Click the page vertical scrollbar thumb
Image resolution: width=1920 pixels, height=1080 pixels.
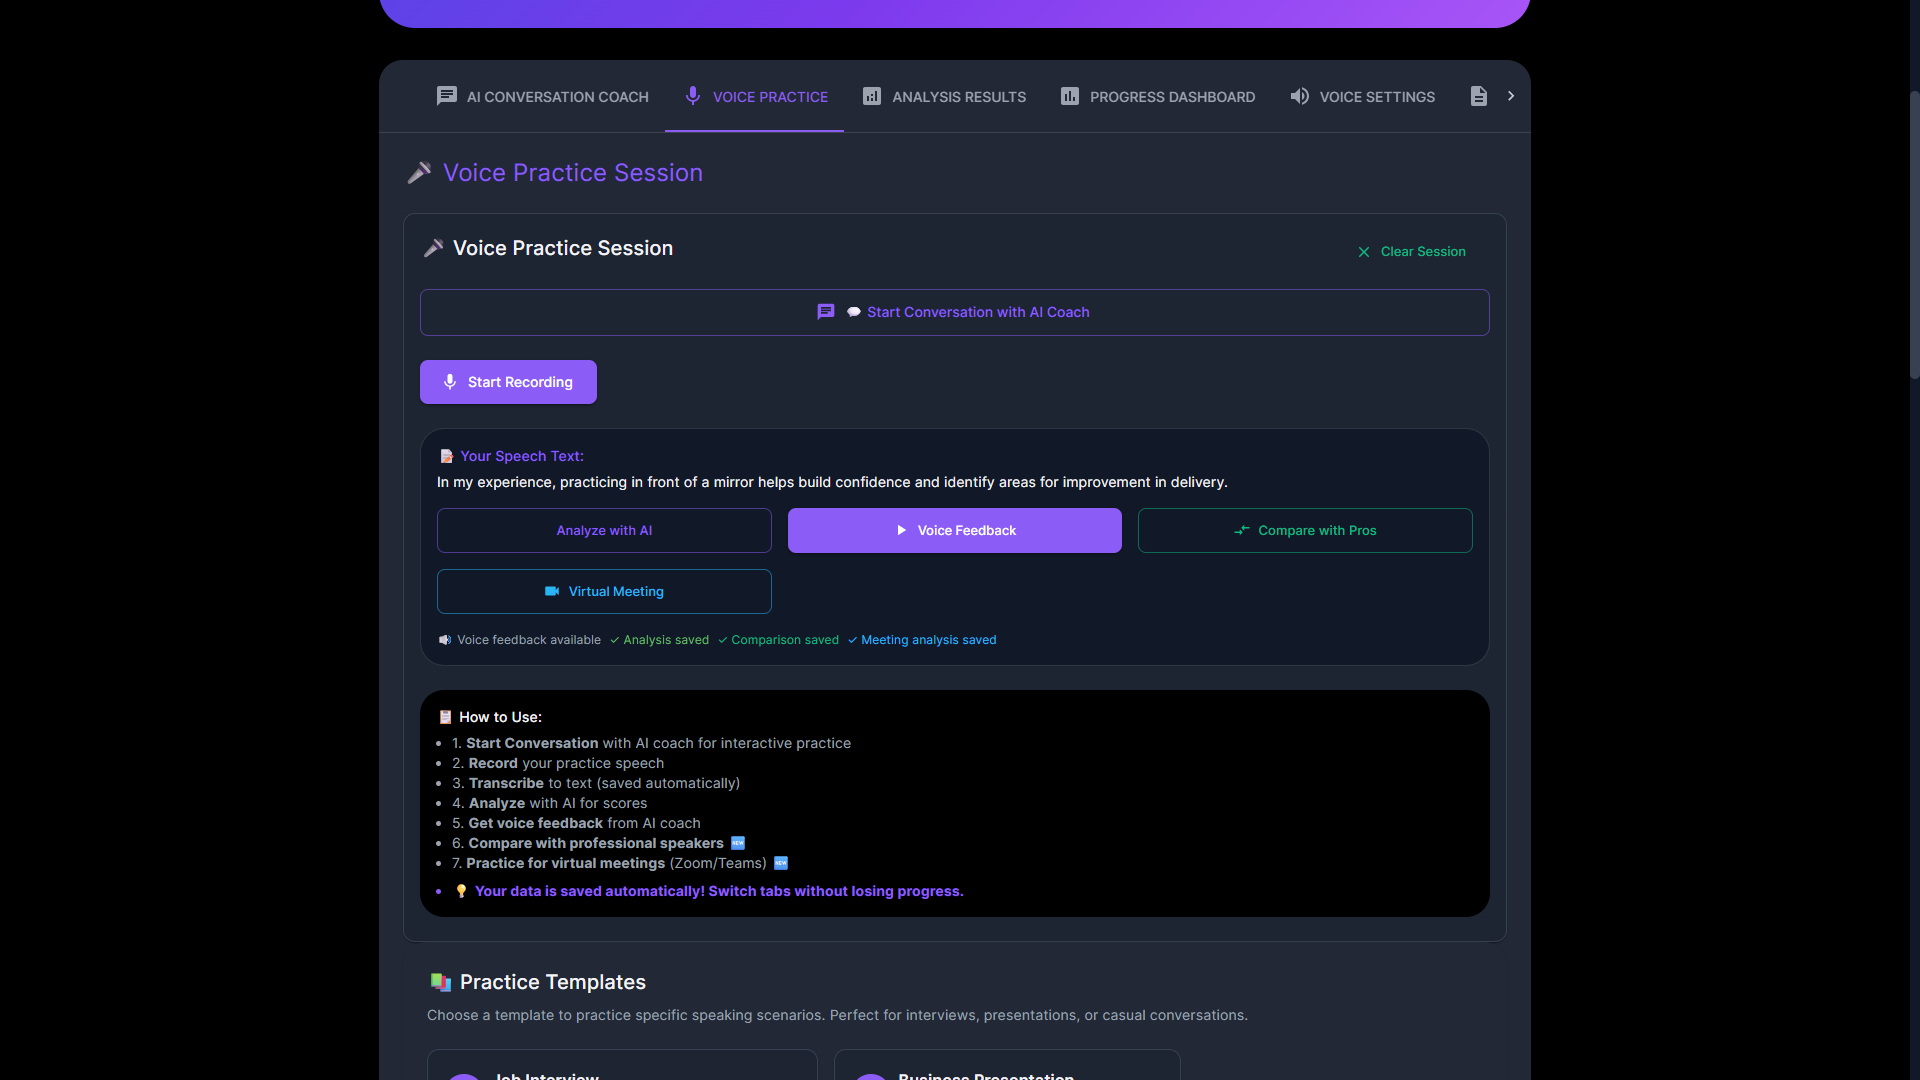pyautogui.click(x=1914, y=235)
